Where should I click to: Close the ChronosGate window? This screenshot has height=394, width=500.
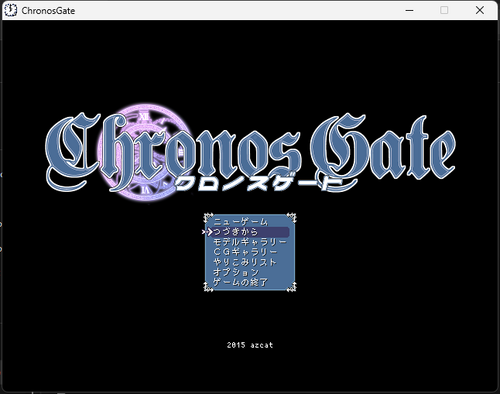tap(480, 10)
